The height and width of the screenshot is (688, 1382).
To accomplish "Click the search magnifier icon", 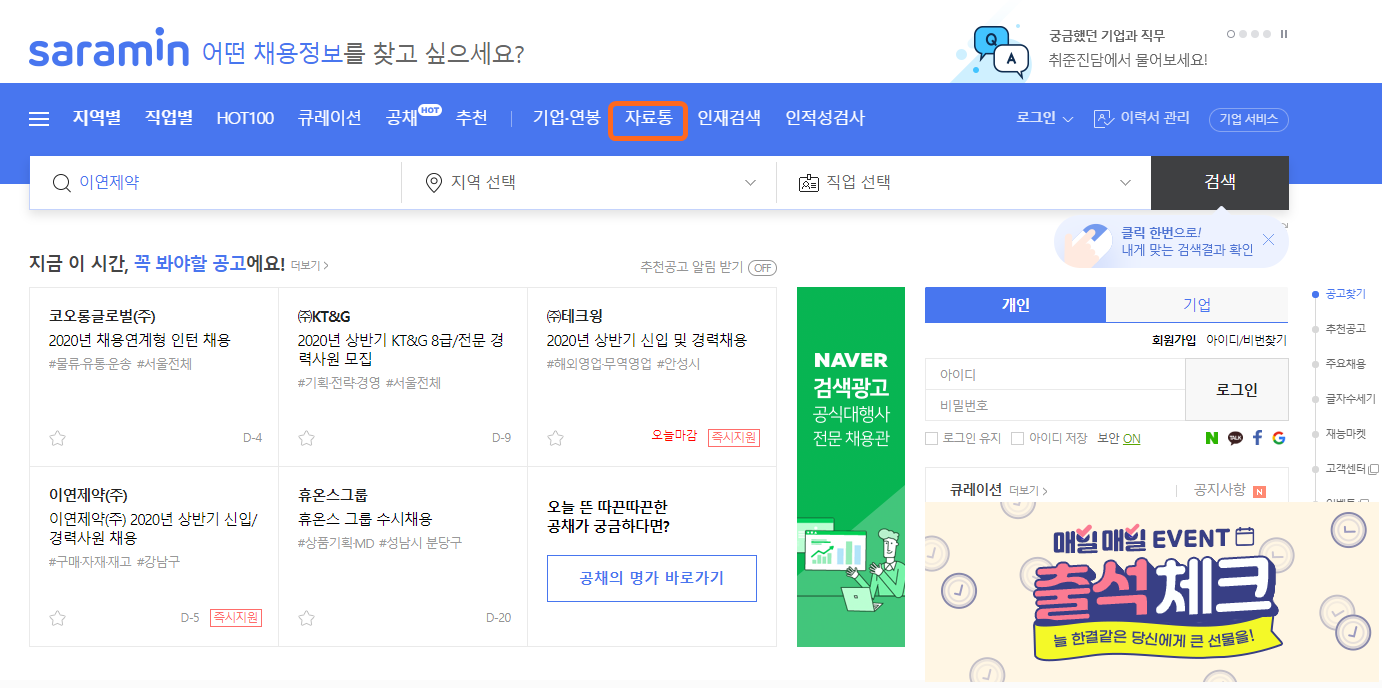I will (62, 183).
